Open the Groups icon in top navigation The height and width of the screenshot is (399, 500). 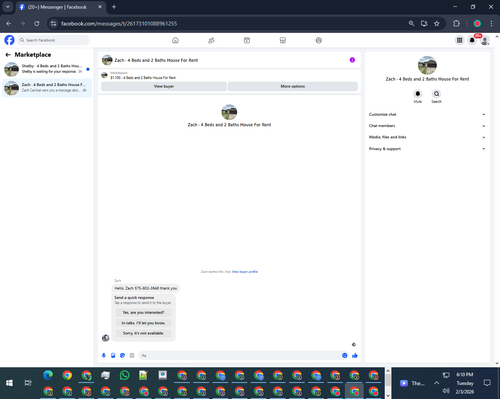[x=319, y=40]
